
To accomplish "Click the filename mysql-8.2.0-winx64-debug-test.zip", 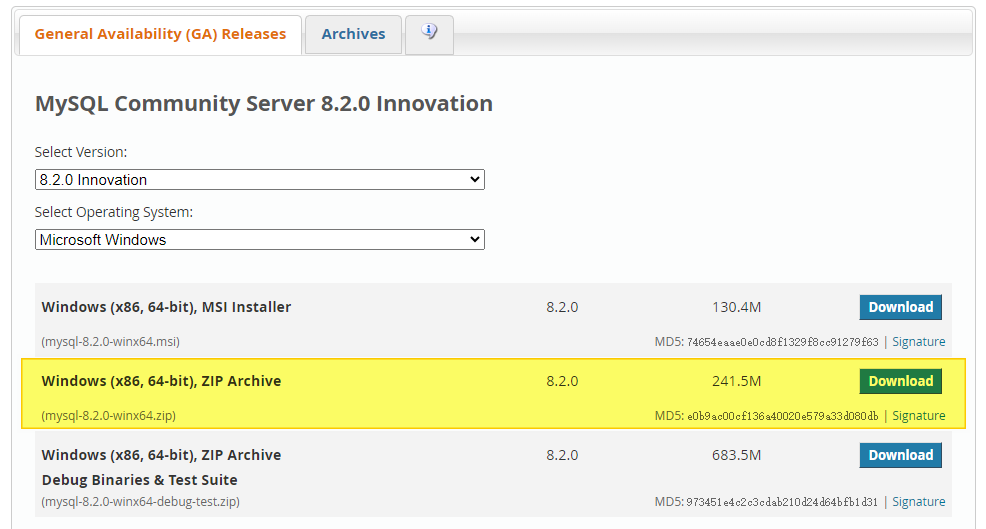I will click(x=141, y=502).
